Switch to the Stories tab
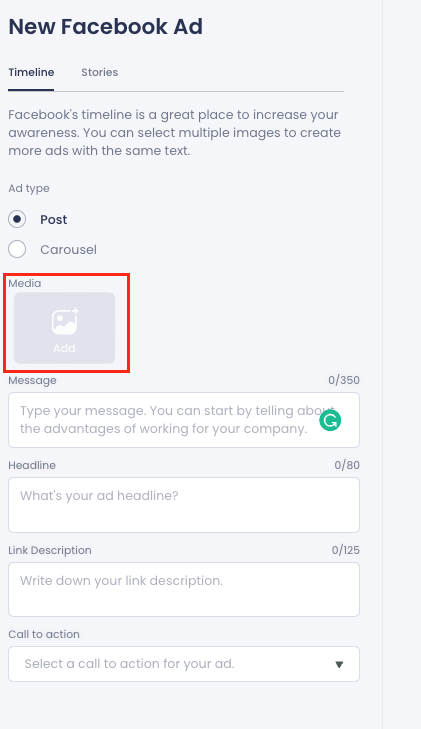Image resolution: width=421 pixels, height=729 pixels. click(99, 73)
